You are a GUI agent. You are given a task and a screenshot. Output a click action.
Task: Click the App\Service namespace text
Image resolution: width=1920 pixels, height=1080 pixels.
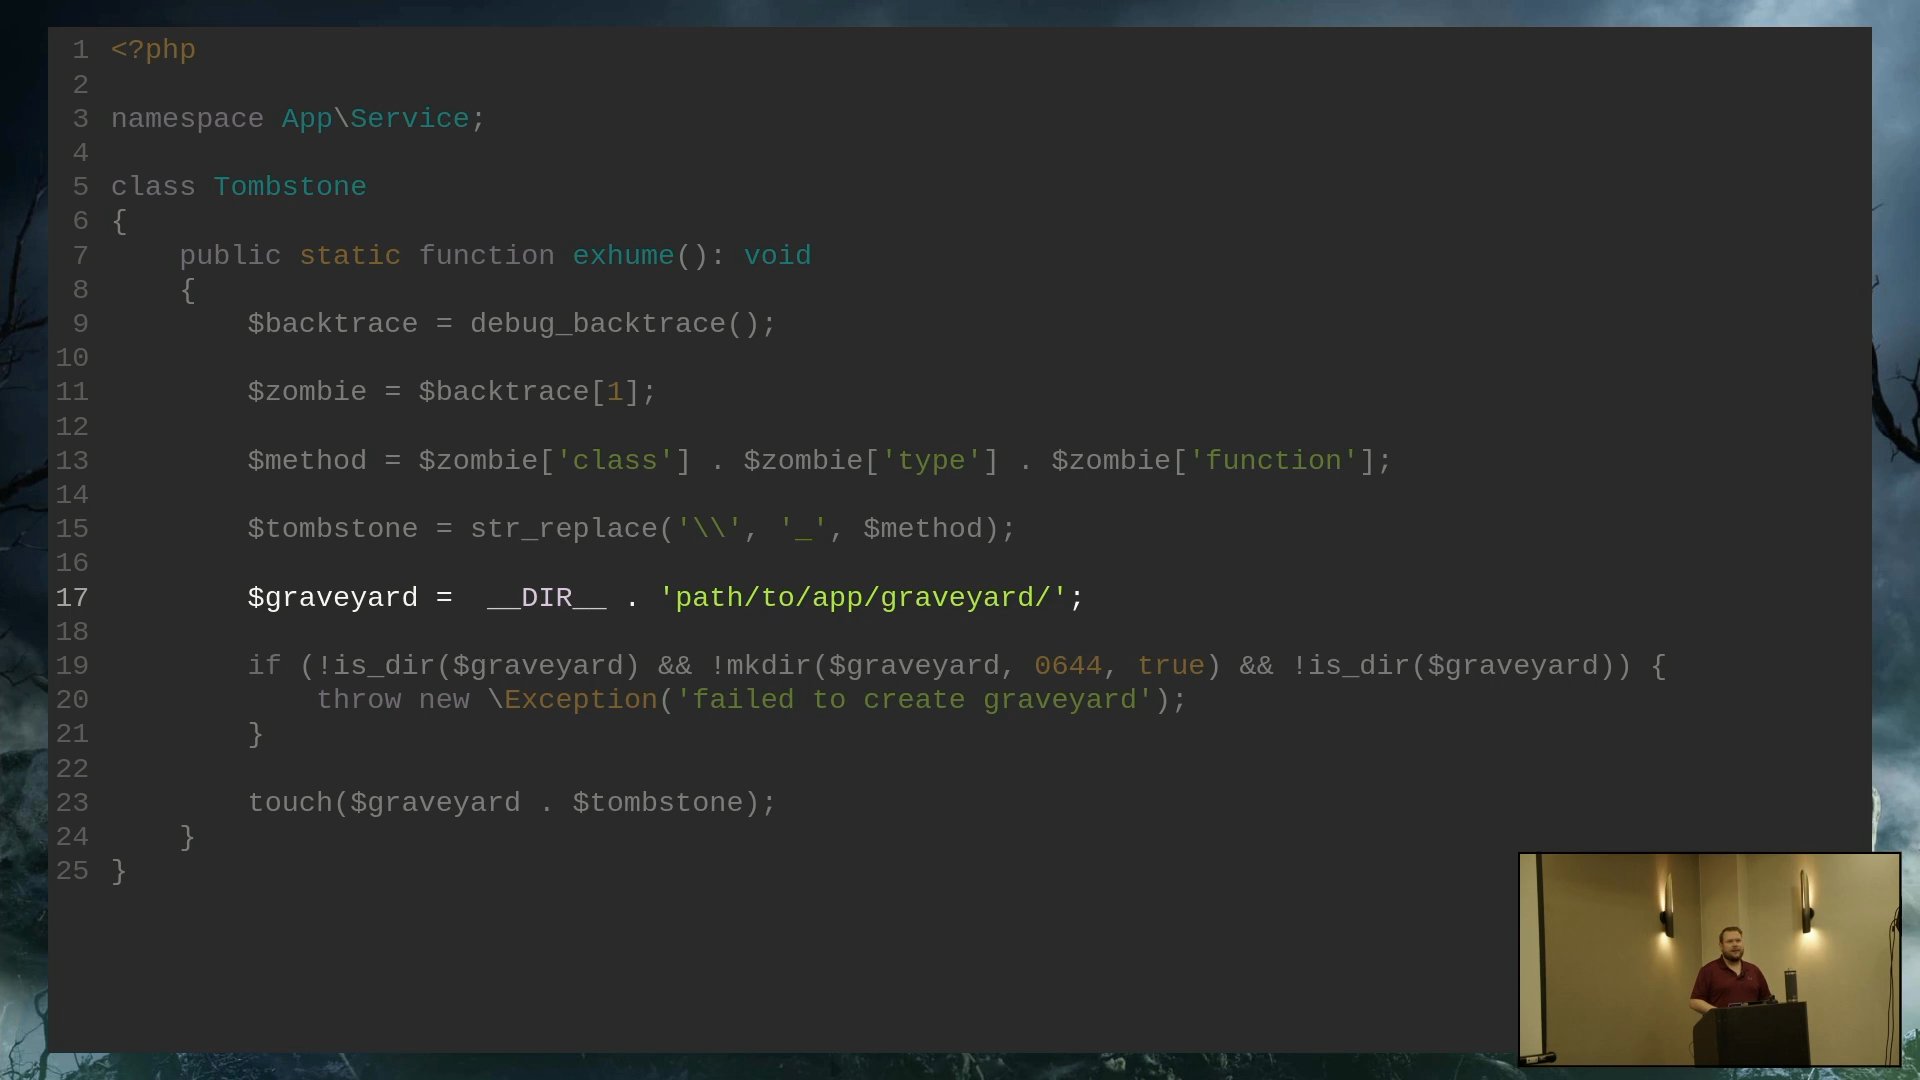[375, 119]
